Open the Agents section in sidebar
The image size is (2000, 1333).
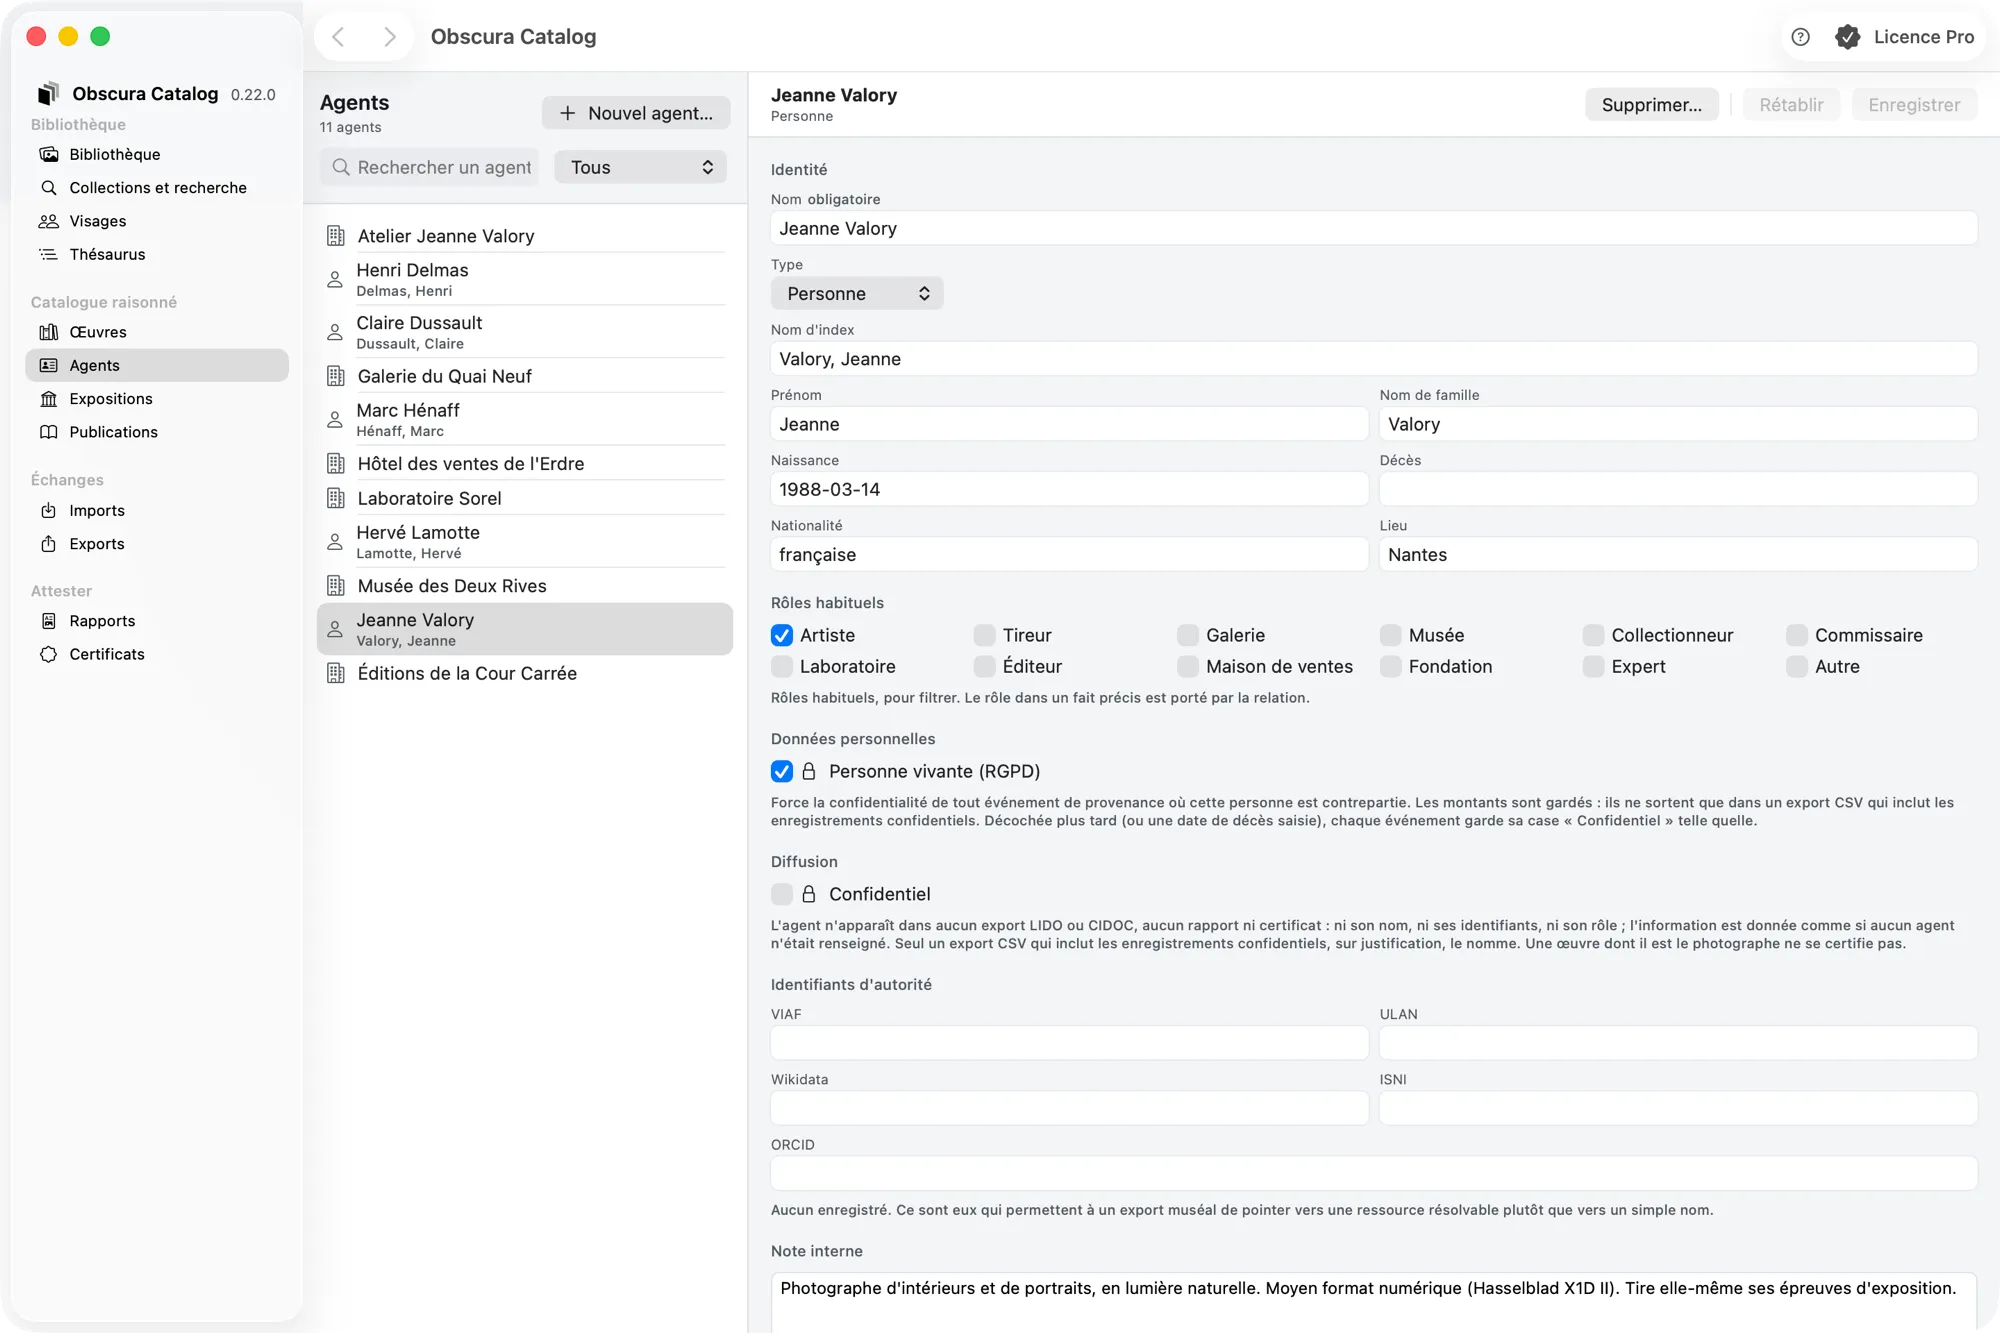pos(157,365)
